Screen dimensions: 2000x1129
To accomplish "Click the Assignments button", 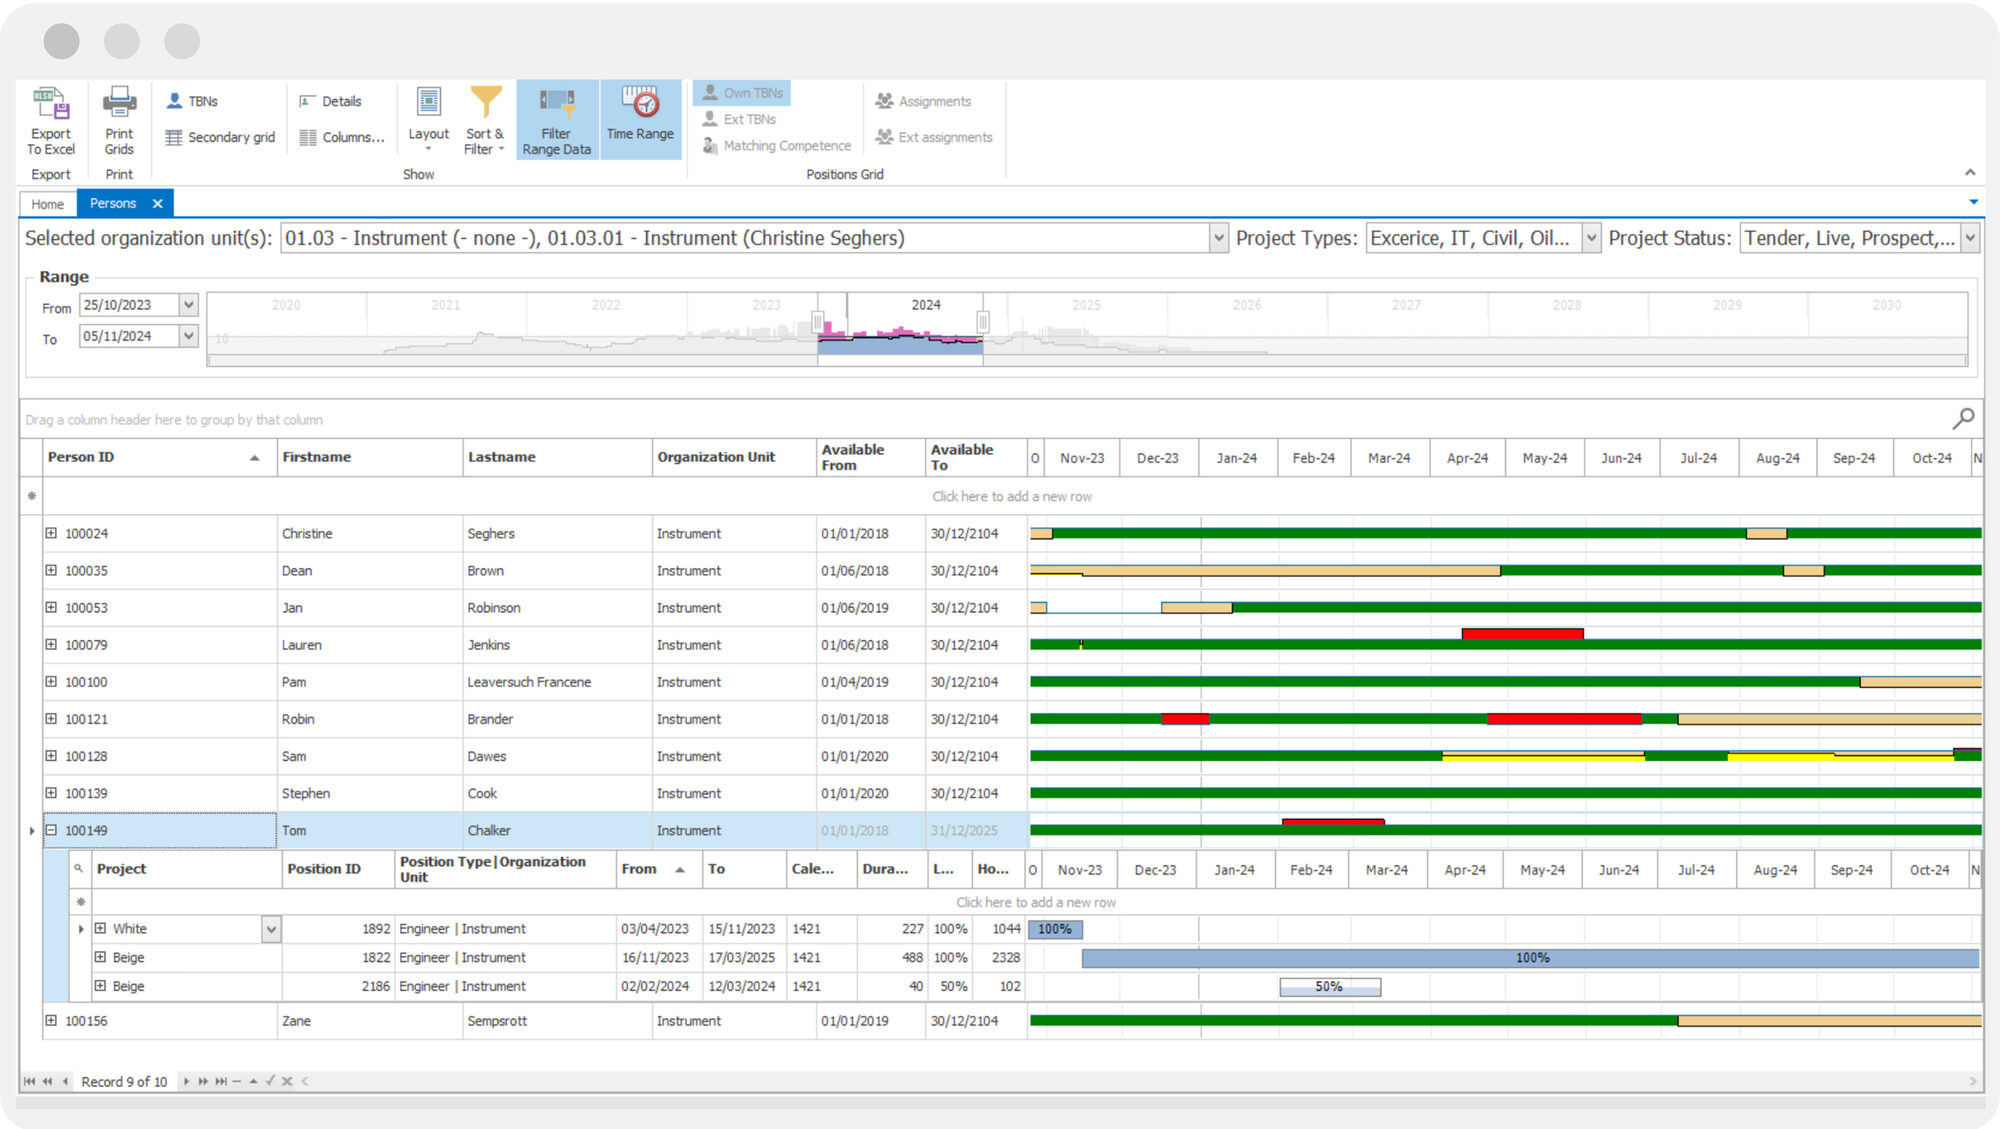I will tap(923, 101).
